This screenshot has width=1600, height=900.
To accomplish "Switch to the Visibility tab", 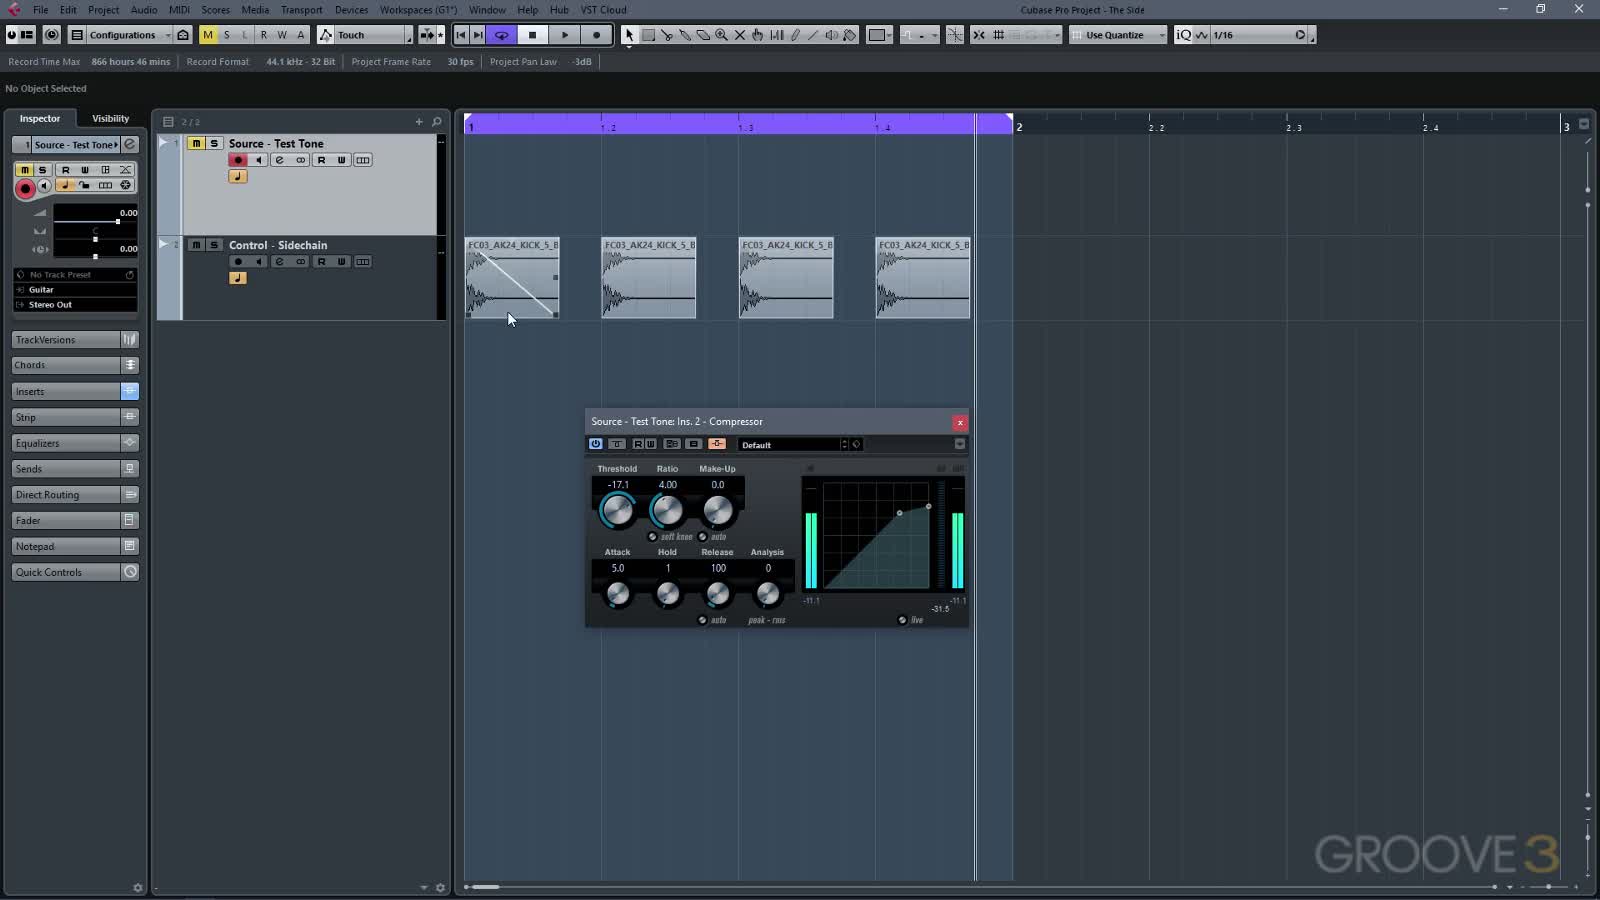I will pyautogui.click(x=110, y=118).
